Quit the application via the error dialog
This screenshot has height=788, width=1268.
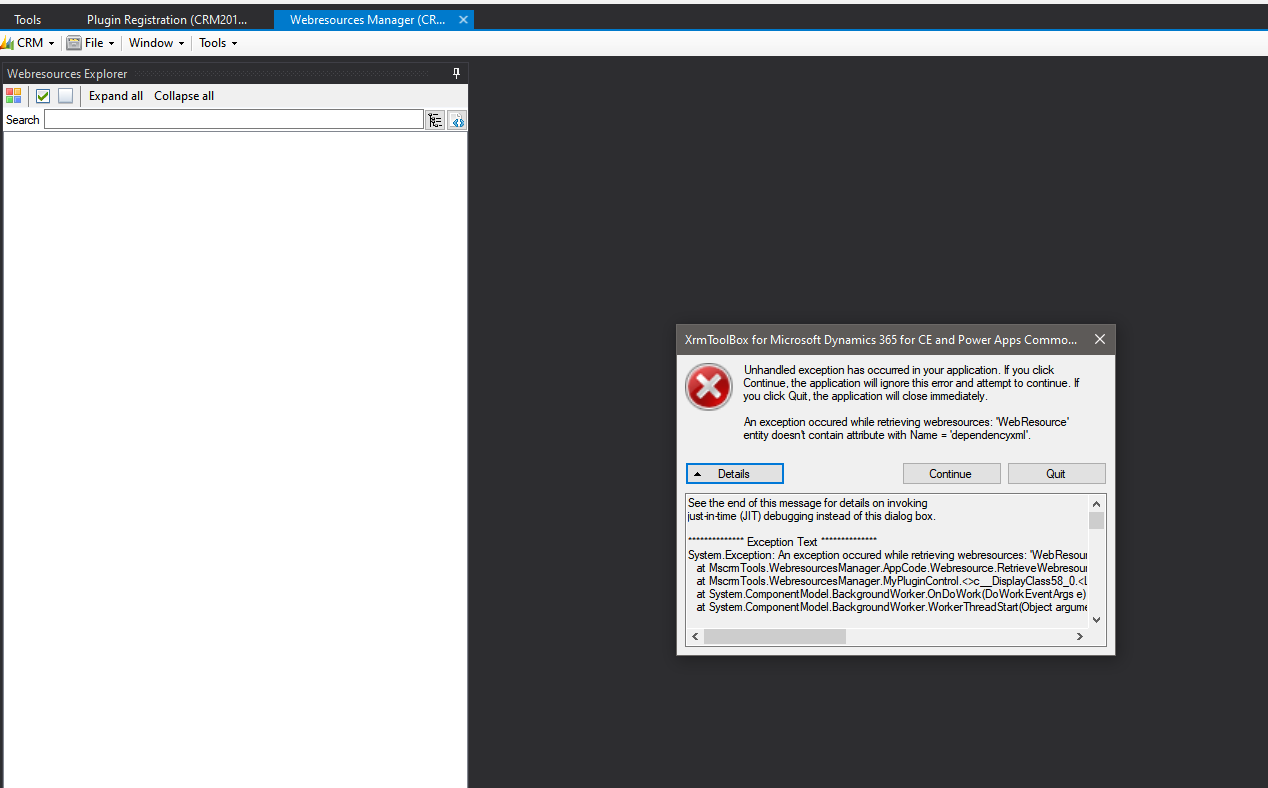point(1056,473)
